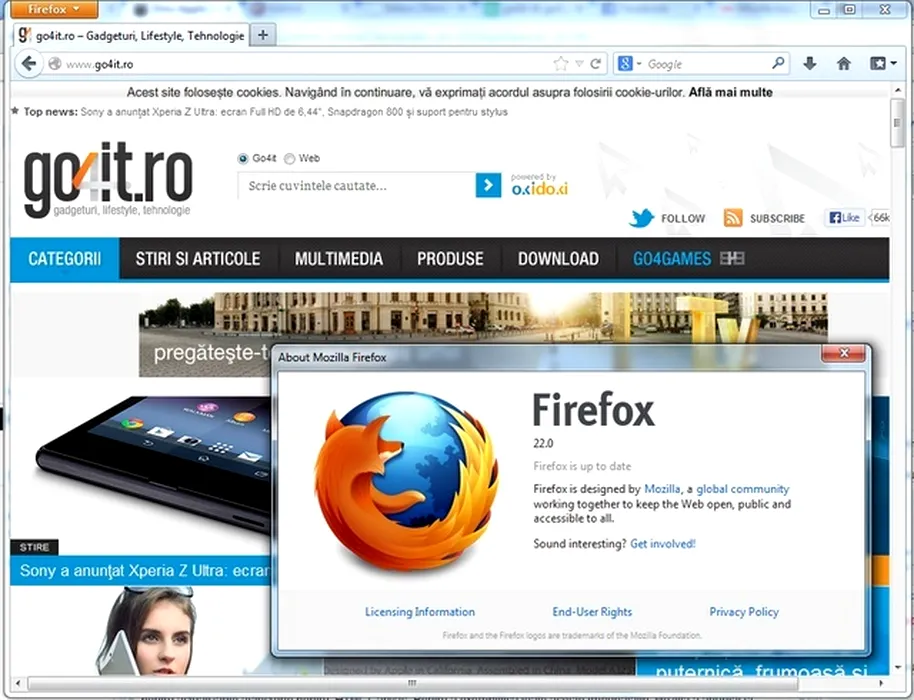Click the www.go4it.ro address bar

[x=303, y=64]
